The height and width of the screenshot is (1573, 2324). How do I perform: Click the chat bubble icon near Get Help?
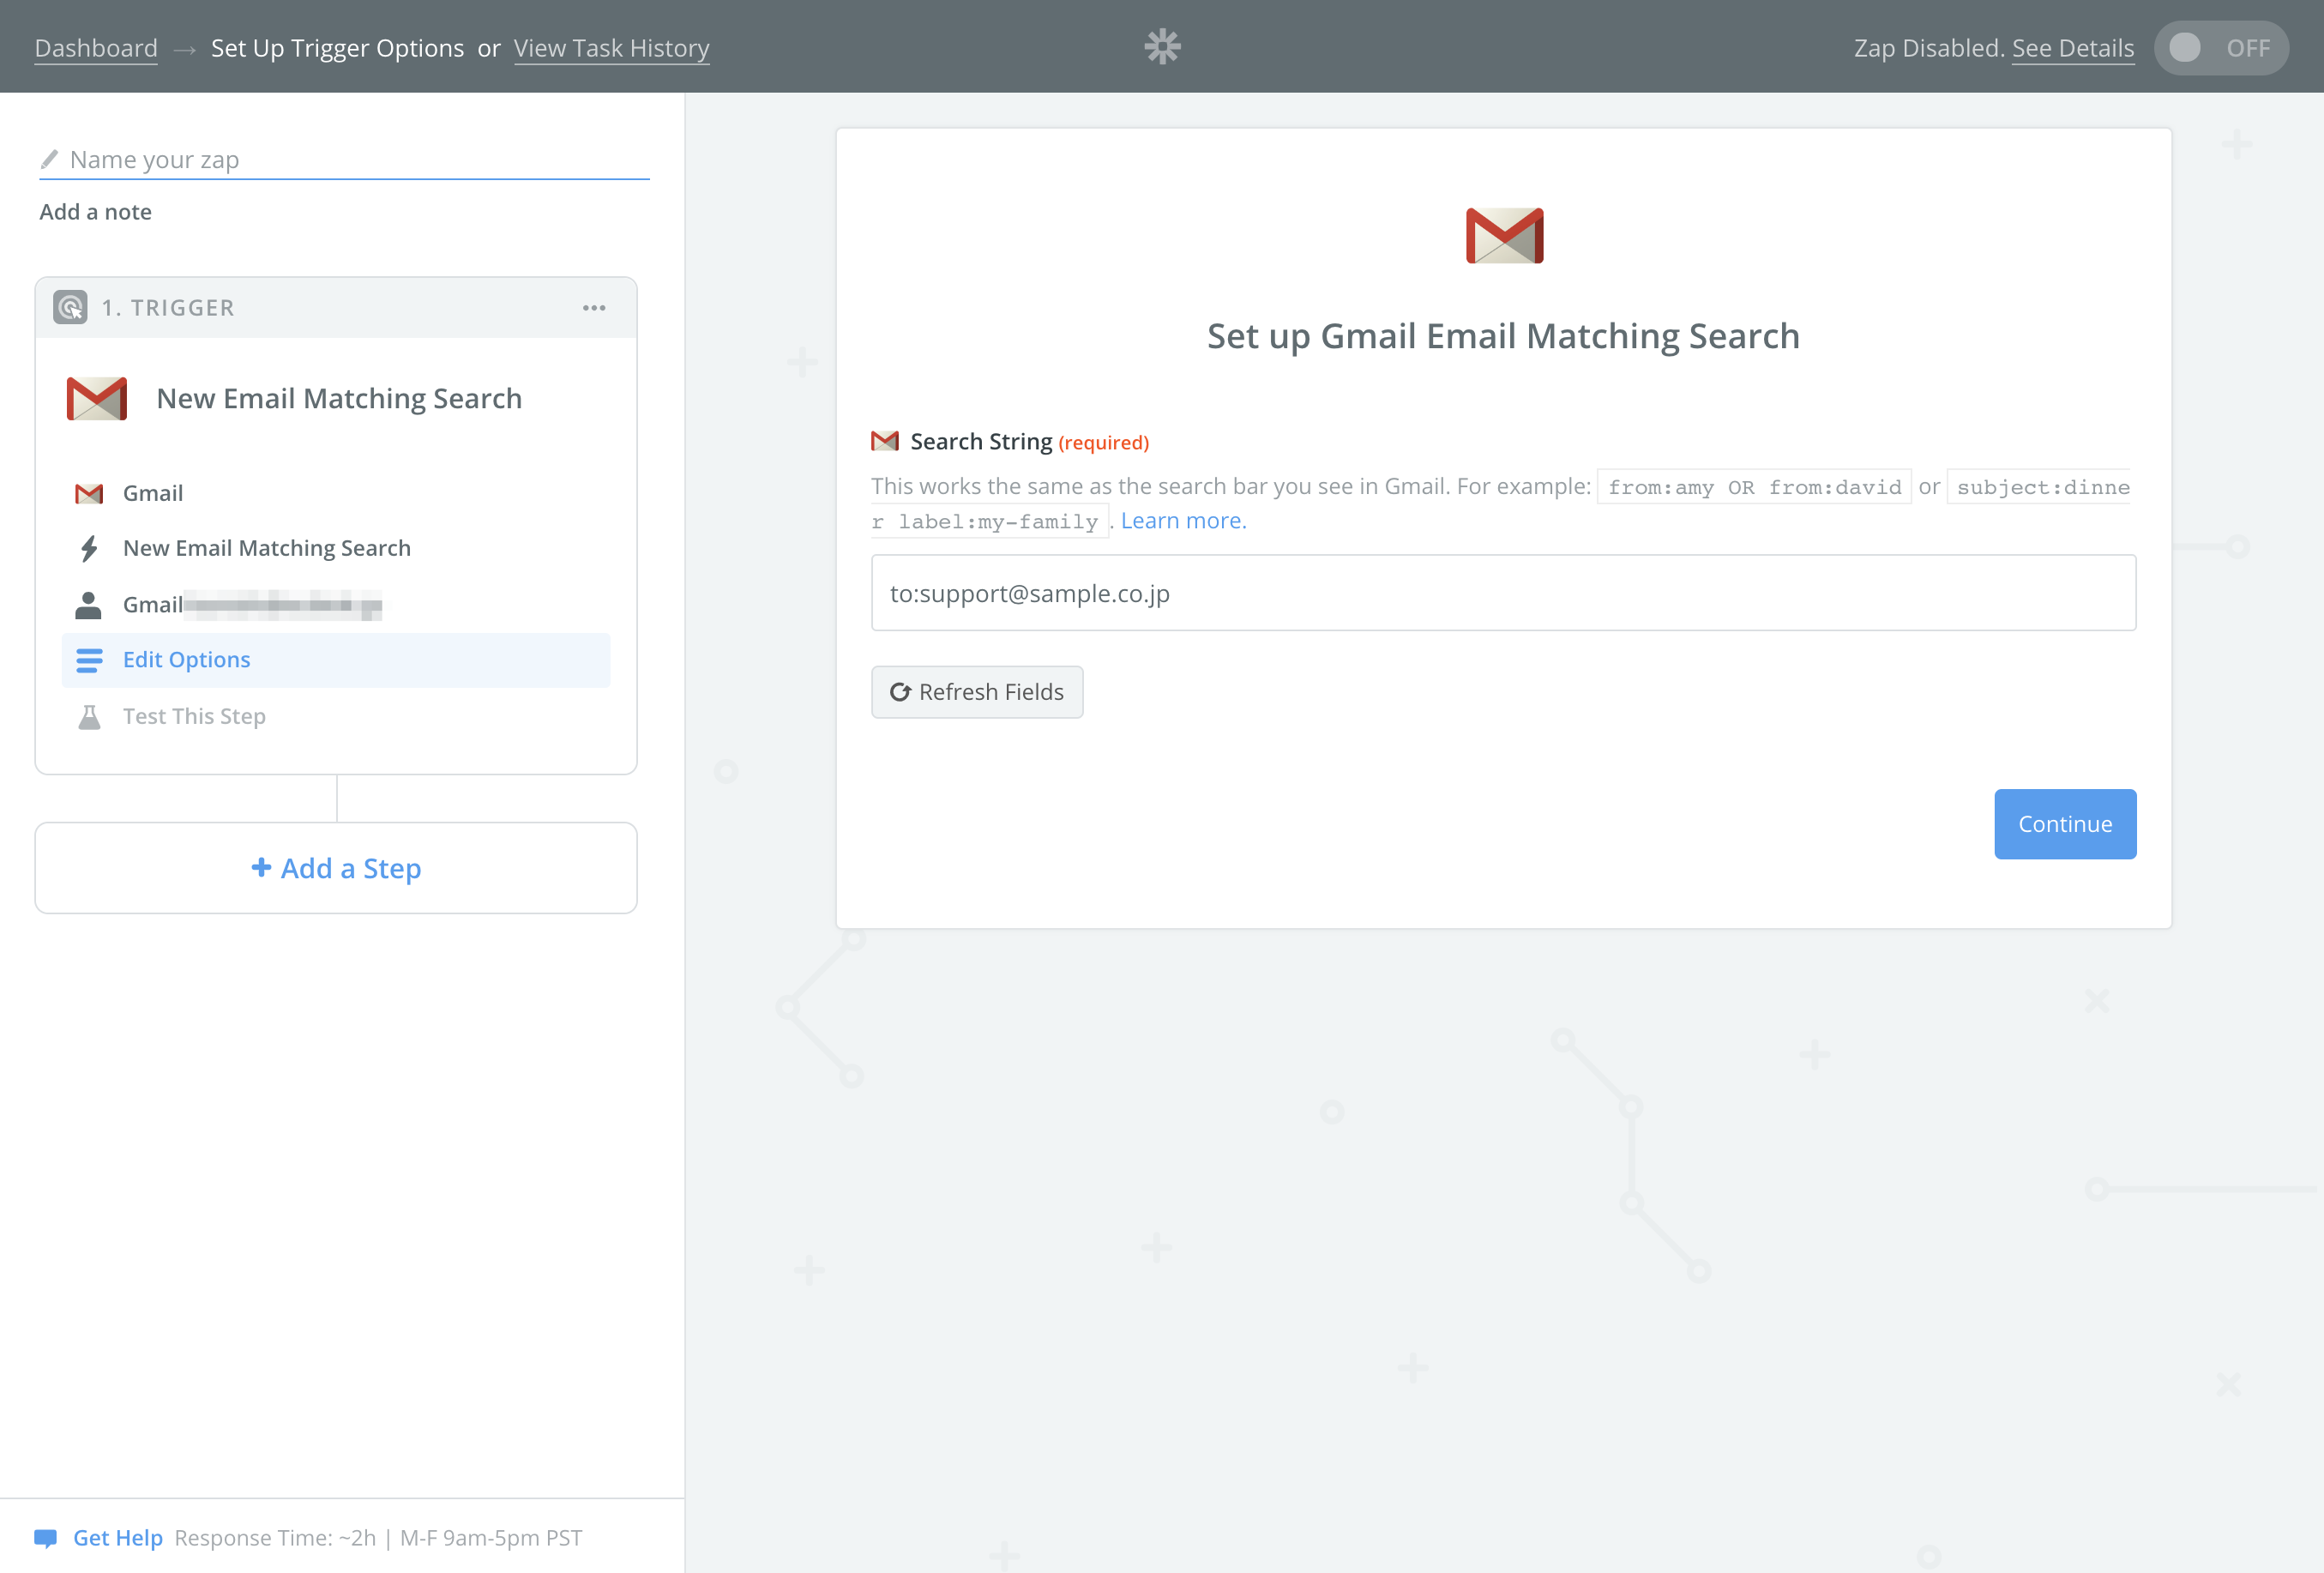(45, 1537)
